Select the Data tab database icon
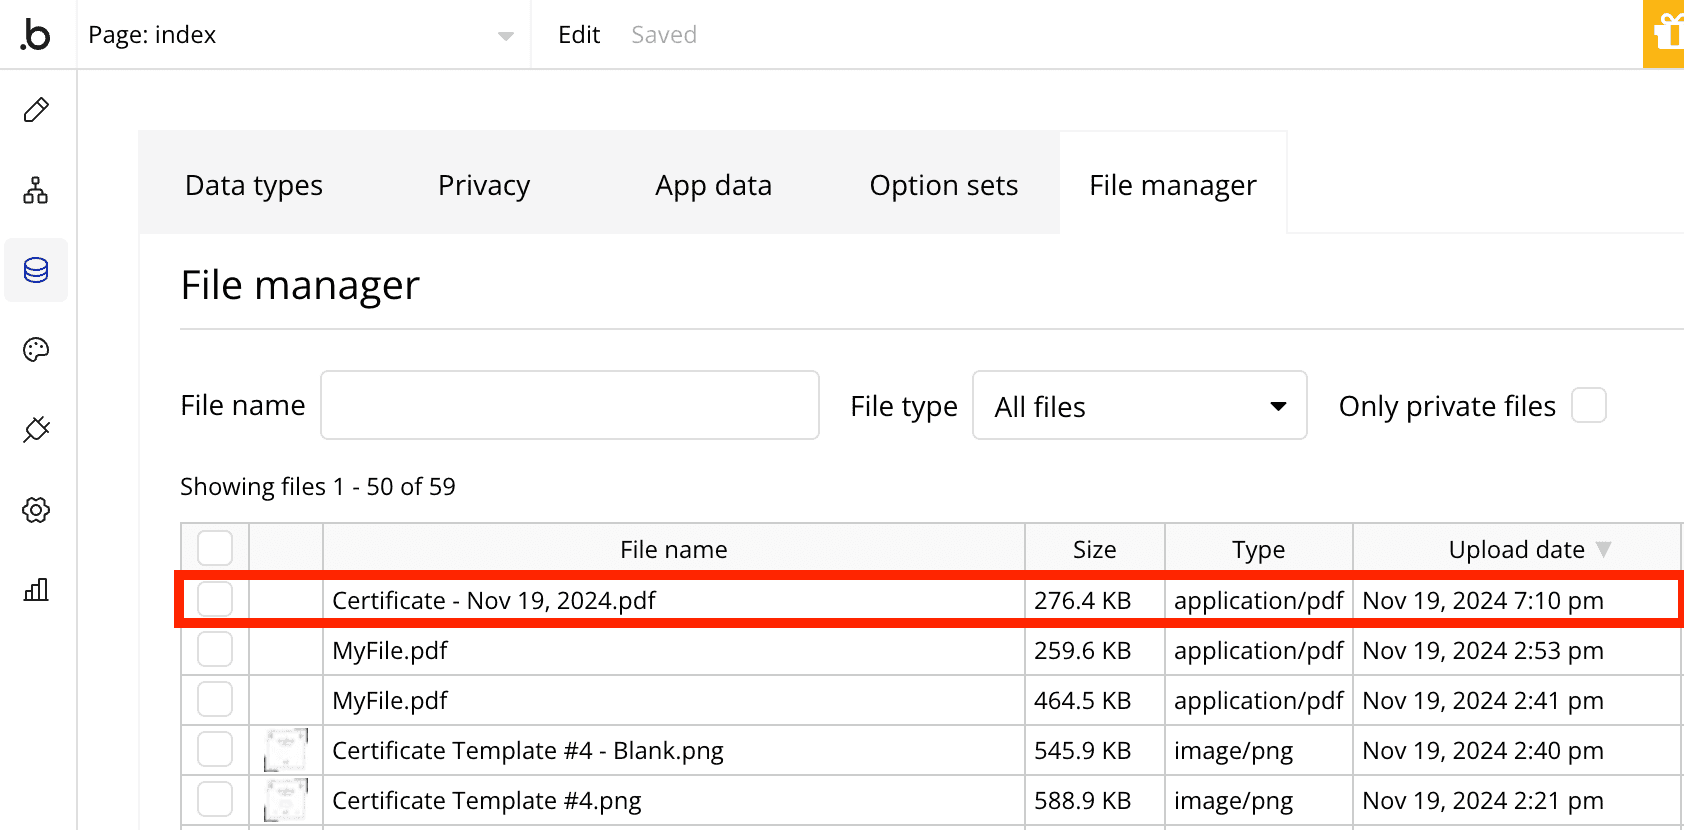This screenshot has height=830, width=1684. click(x=36, y=270)
